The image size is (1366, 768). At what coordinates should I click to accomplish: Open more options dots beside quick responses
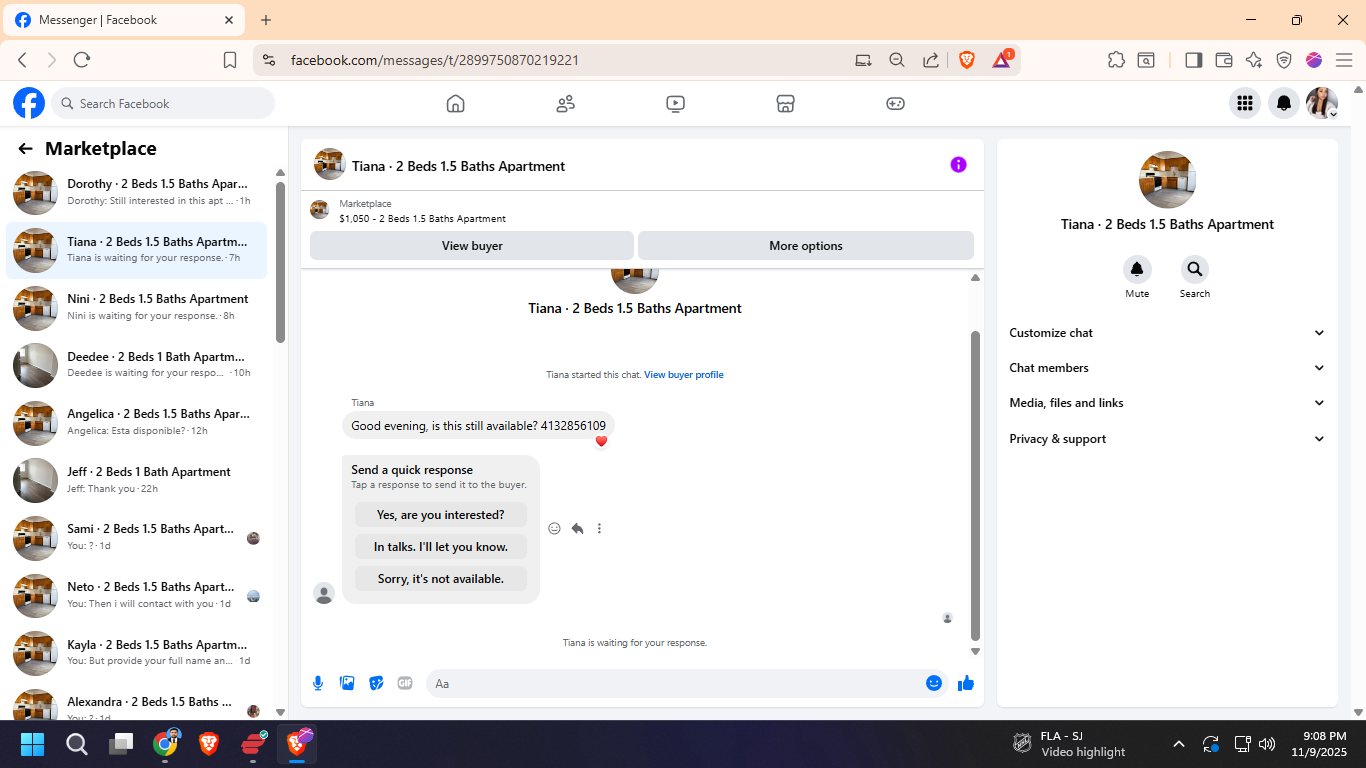coord(599,528)
